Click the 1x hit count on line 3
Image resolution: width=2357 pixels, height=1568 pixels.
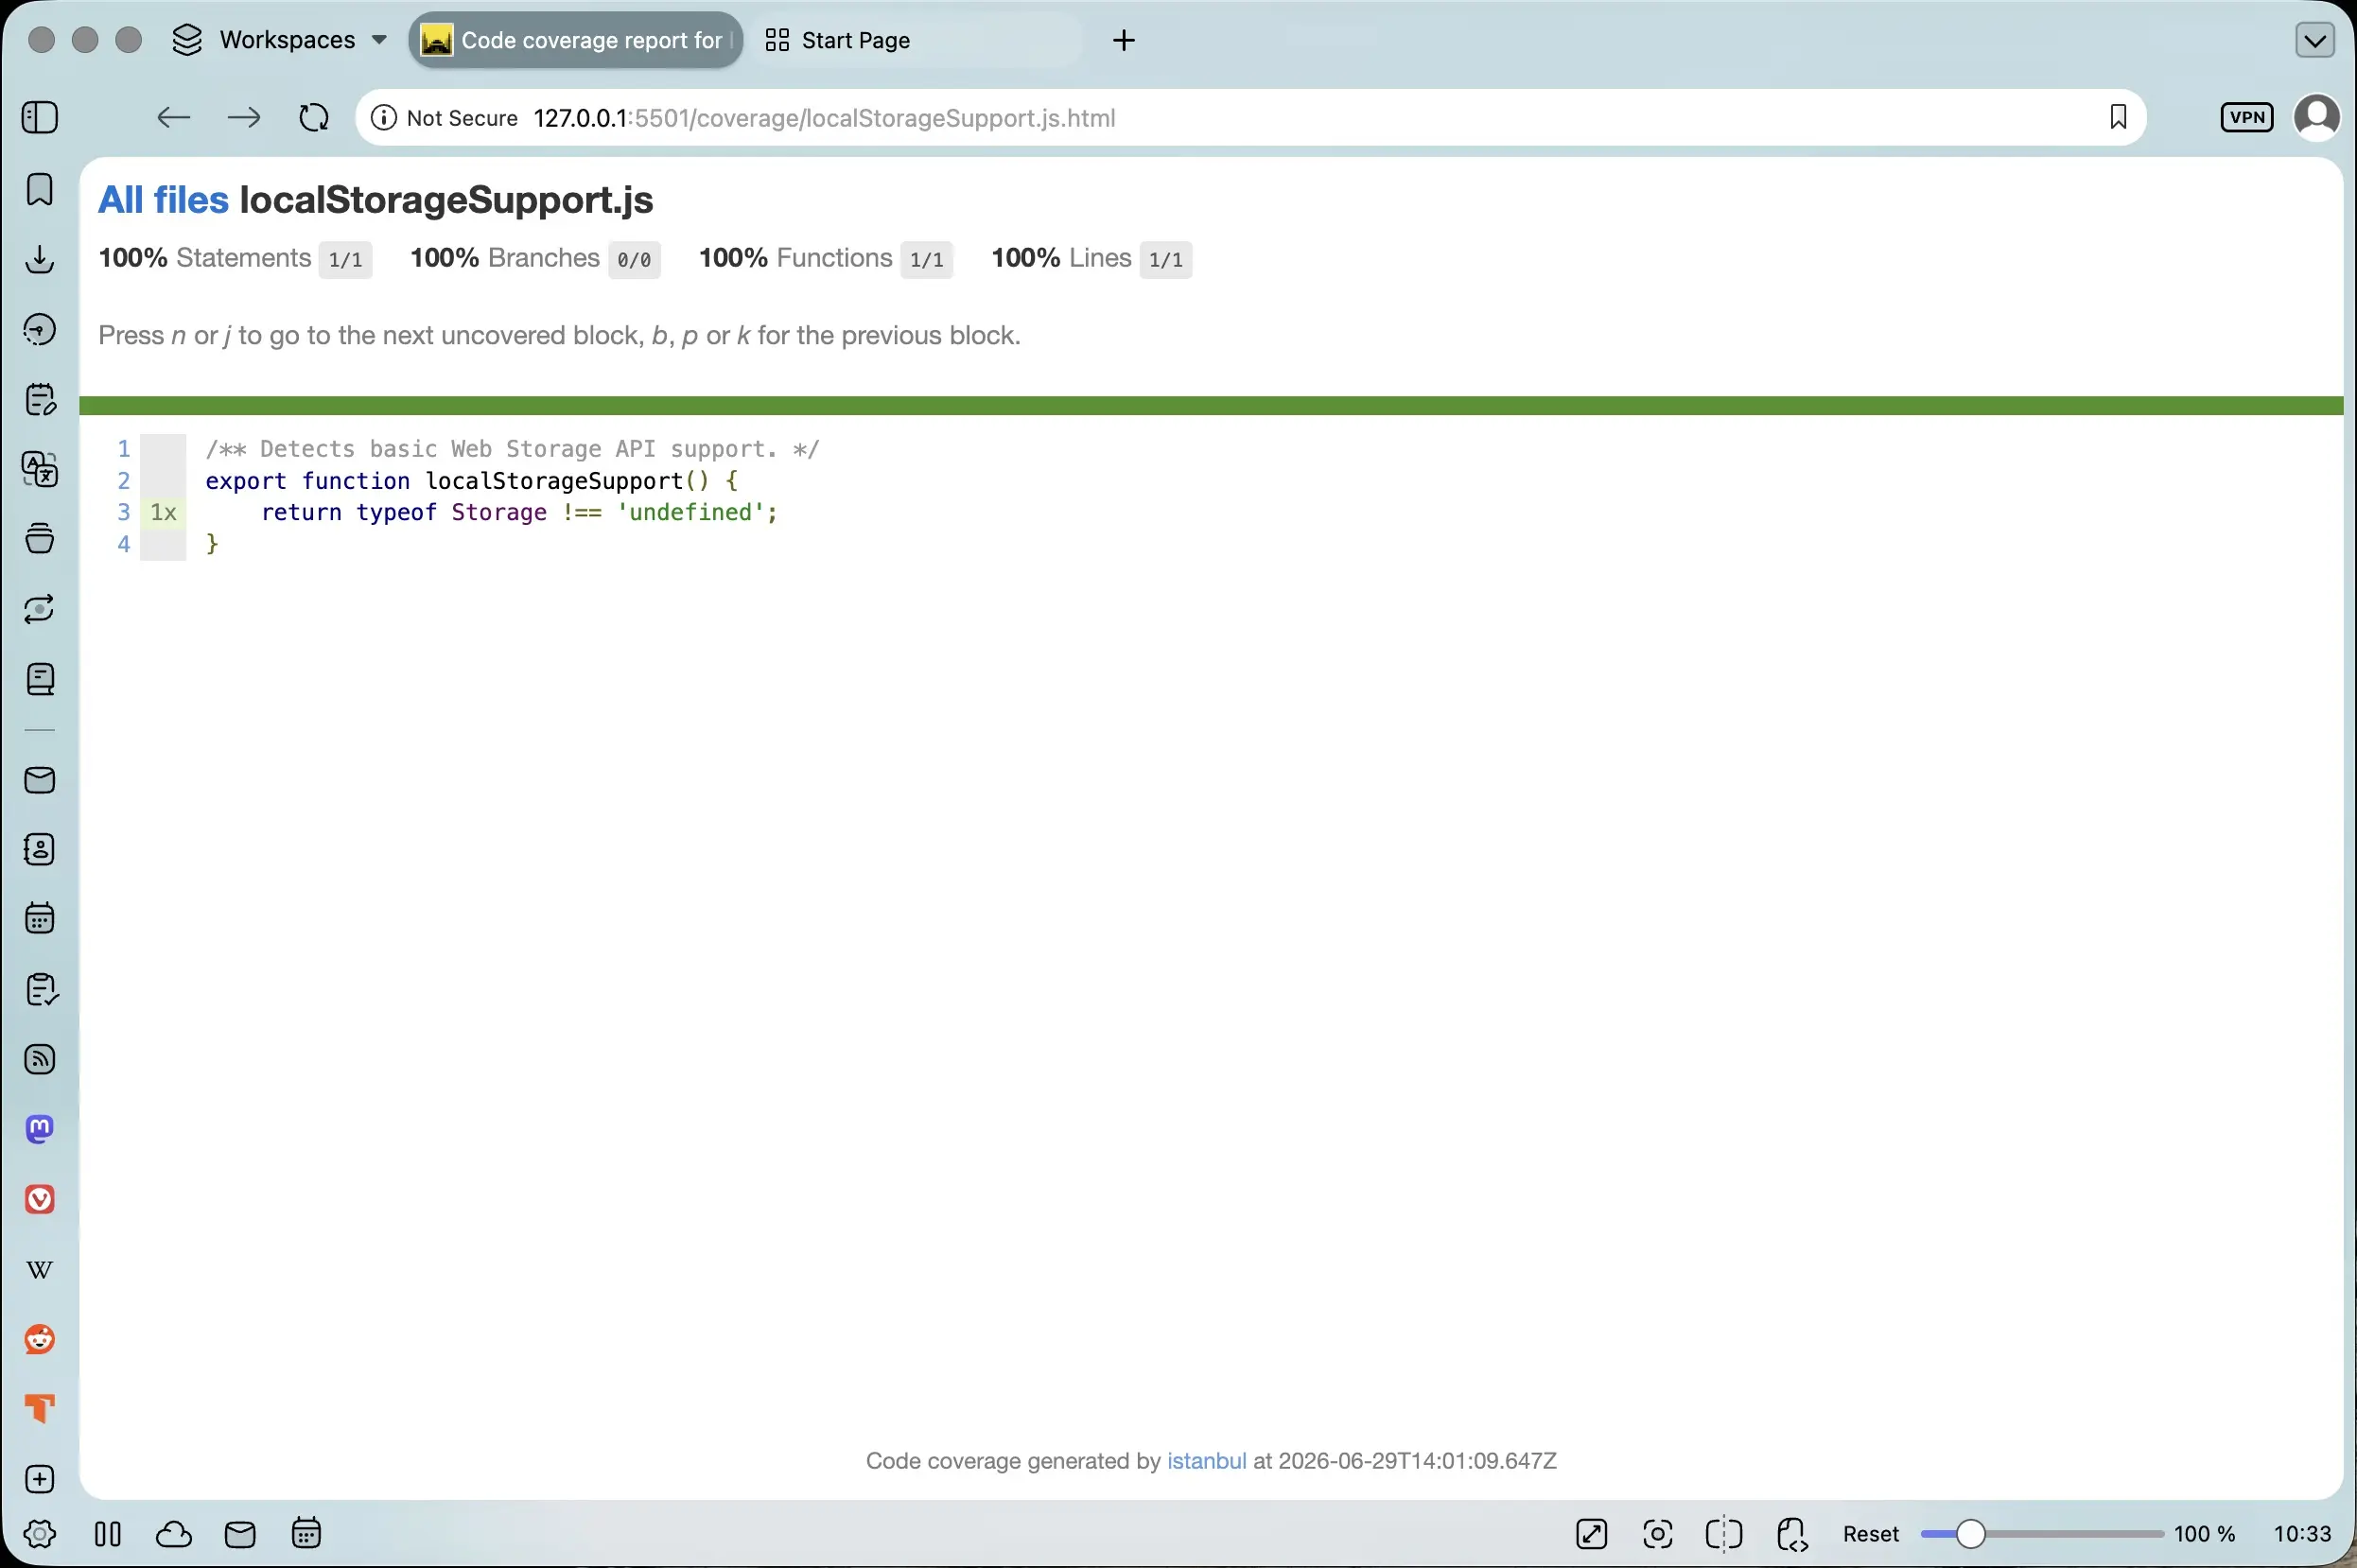163,513
